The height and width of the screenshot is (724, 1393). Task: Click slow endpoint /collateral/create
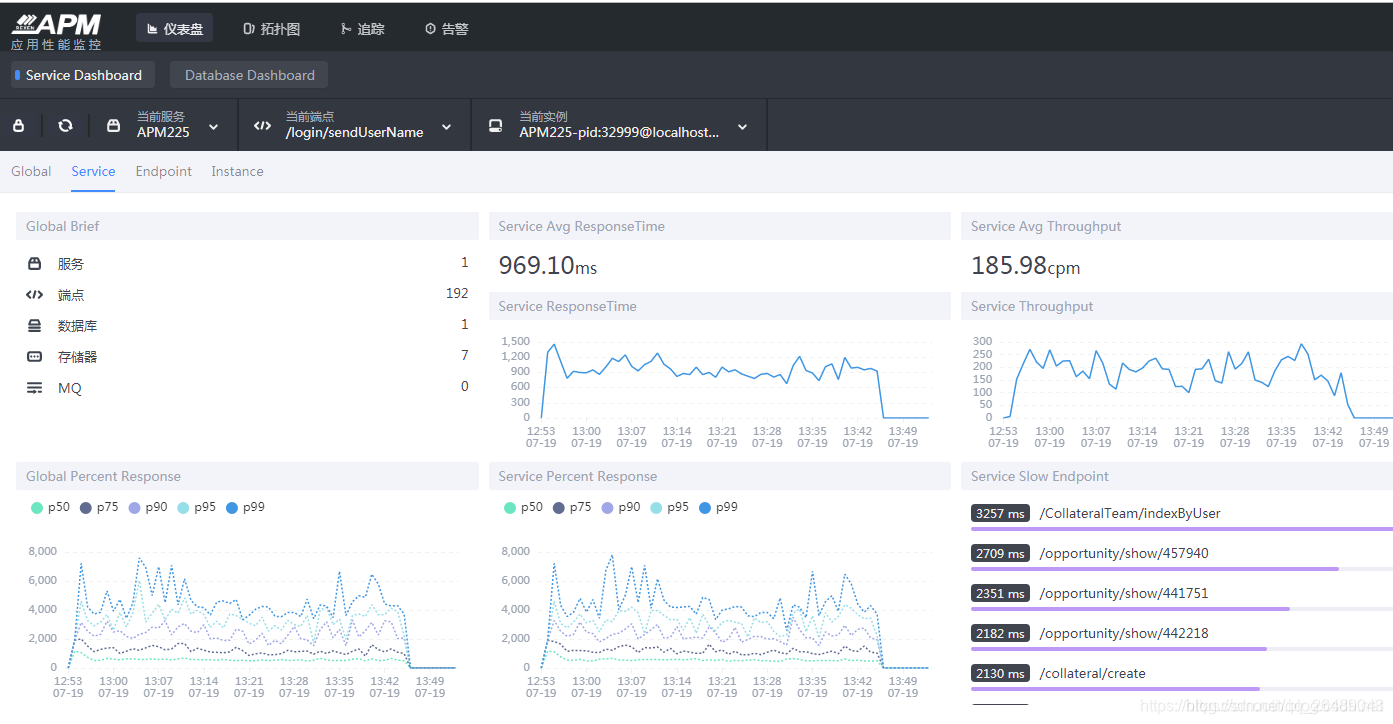(x=1092, y=673)
